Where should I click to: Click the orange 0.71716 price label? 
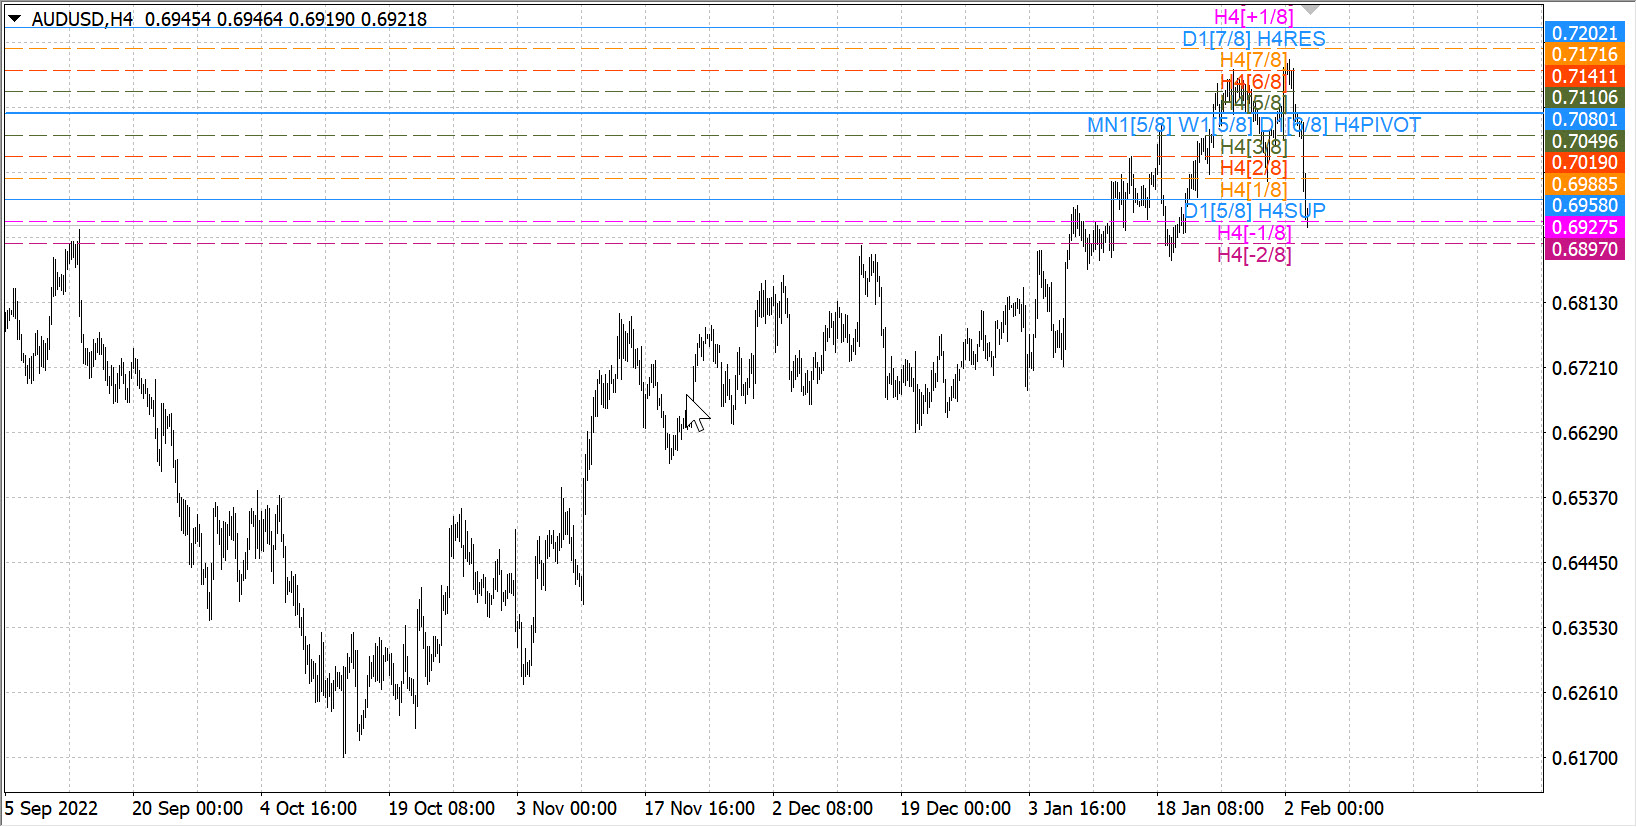(1585, 55)
